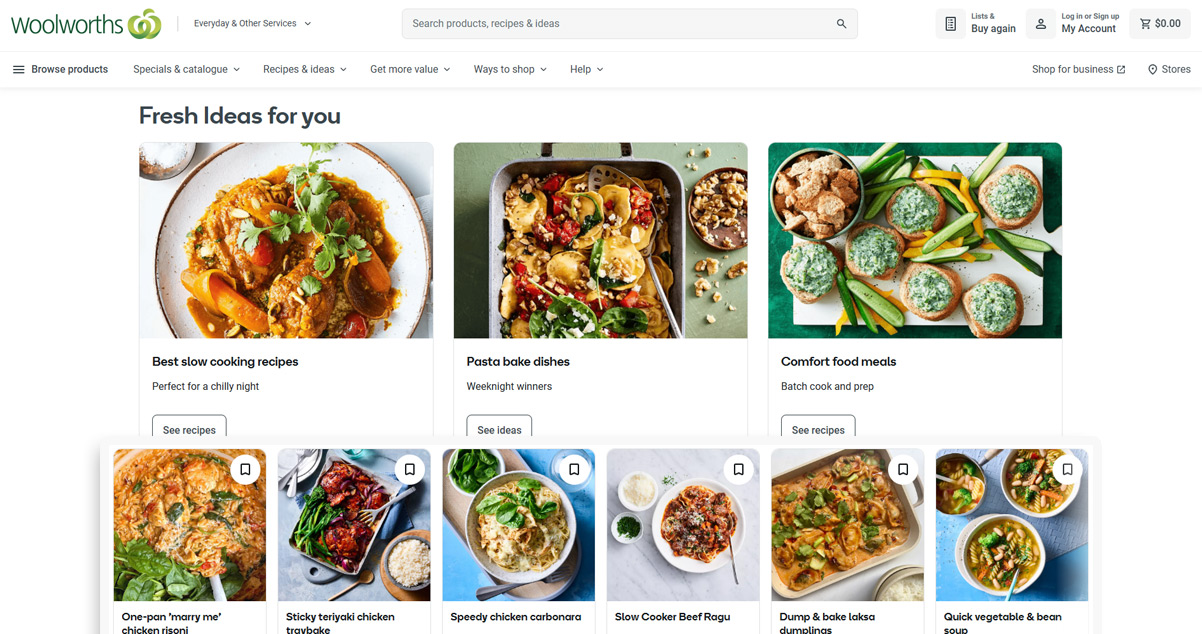1202x634 pixels.
Task: Expand Specials & catalogue menu
Action: (186, 69)
